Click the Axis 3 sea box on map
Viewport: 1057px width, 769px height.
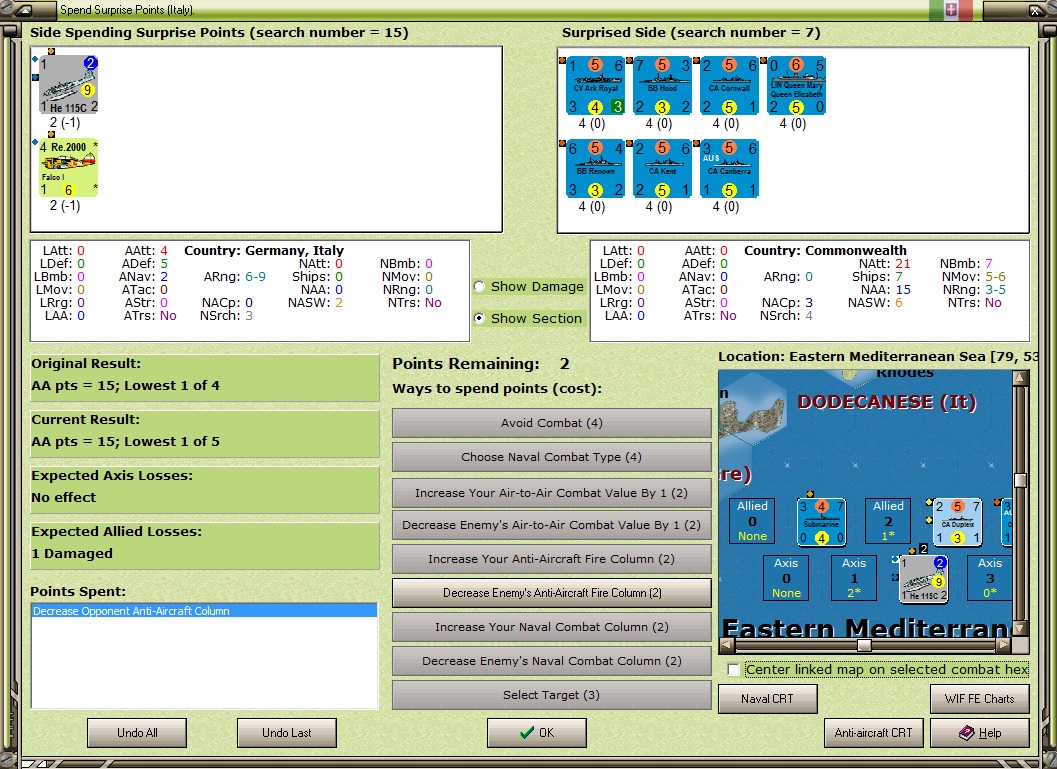pos(990,578)
